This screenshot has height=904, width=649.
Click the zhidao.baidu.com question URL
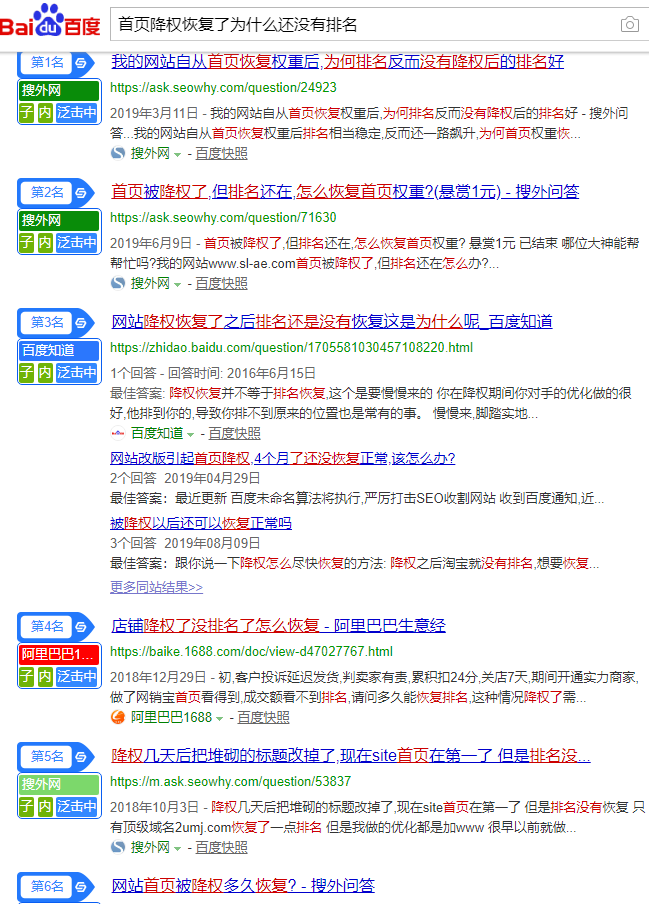[291, 348]
